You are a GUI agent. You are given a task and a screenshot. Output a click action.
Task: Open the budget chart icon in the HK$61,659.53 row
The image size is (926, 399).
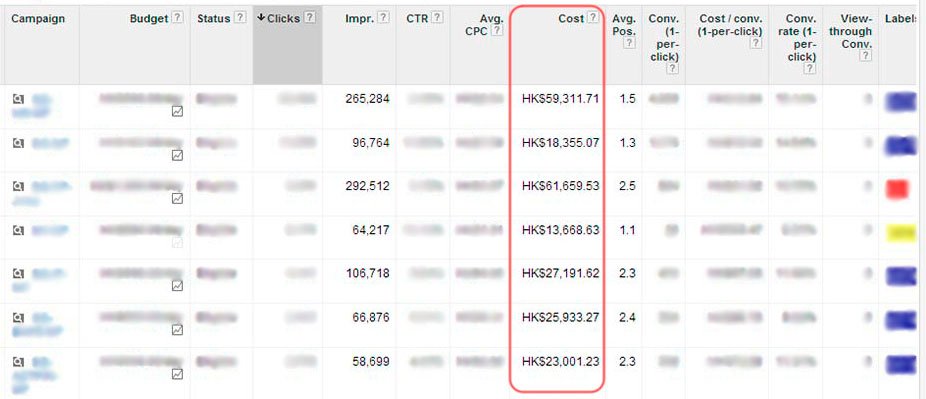click(x=177, y=198)
